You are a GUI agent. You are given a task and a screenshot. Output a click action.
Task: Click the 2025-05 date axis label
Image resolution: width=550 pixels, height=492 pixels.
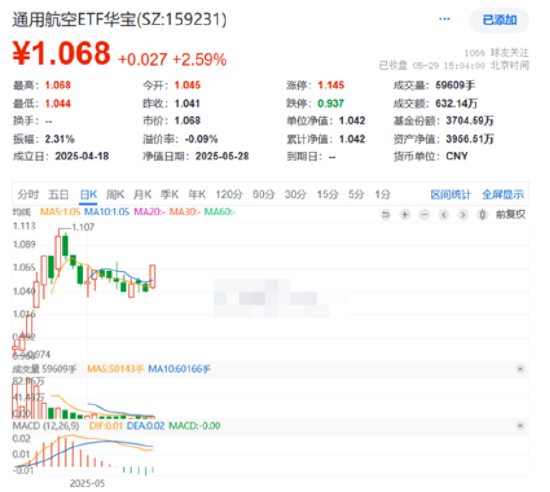pyautogui.click(x=87, y=484)
